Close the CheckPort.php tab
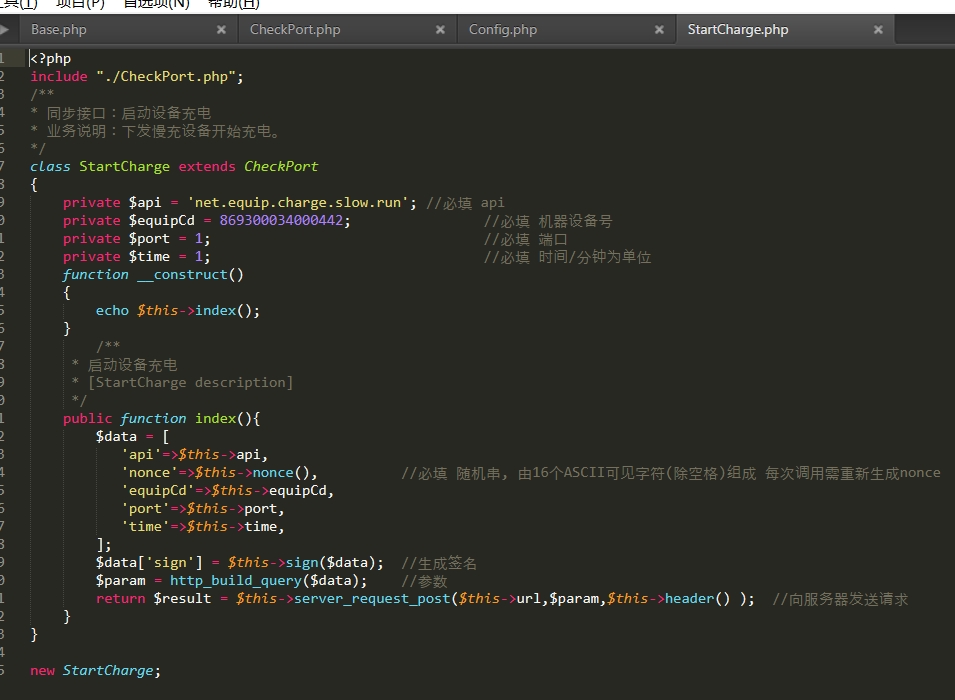Image resolution: width=955 pixels, height=700 pixels. click(x=440, y=30)
